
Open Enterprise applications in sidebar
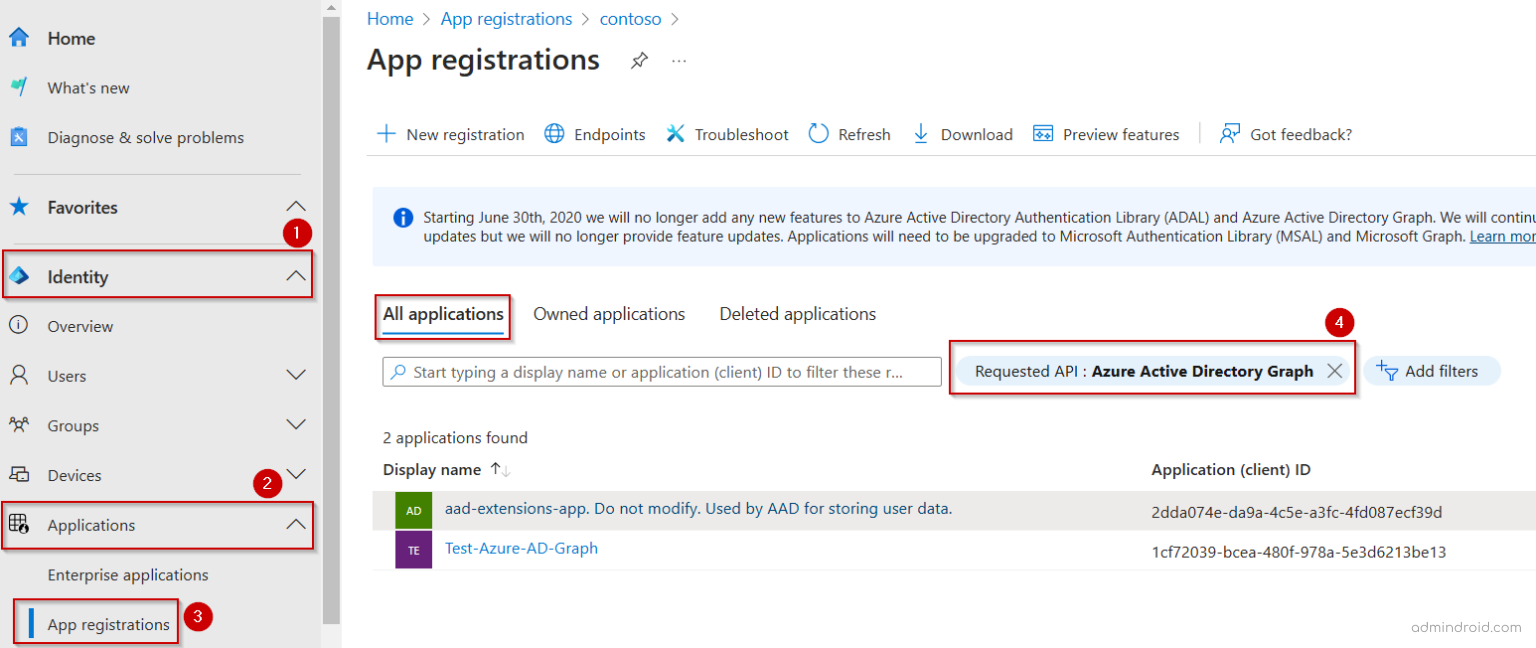point(128,575)
